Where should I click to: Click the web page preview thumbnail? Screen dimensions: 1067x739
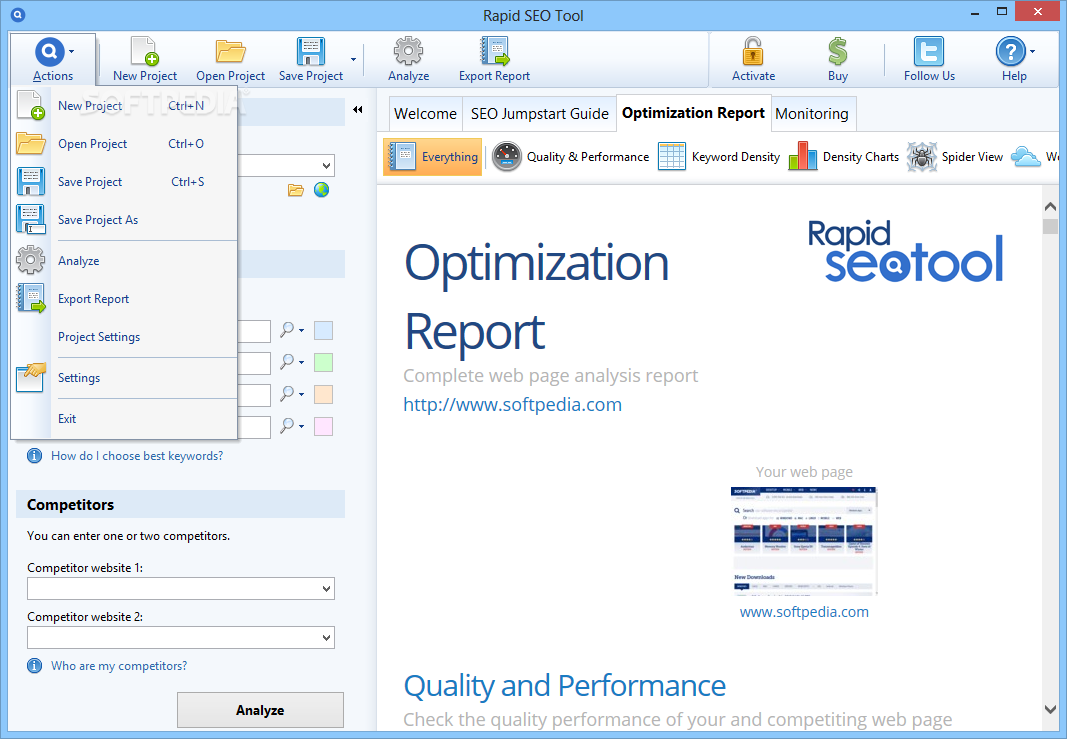804,541
